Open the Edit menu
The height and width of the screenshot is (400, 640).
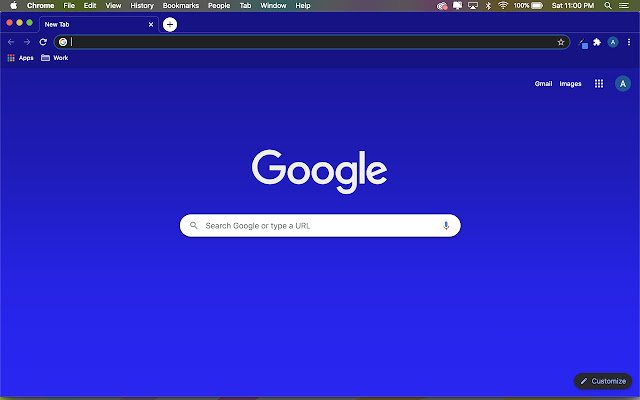90,5
